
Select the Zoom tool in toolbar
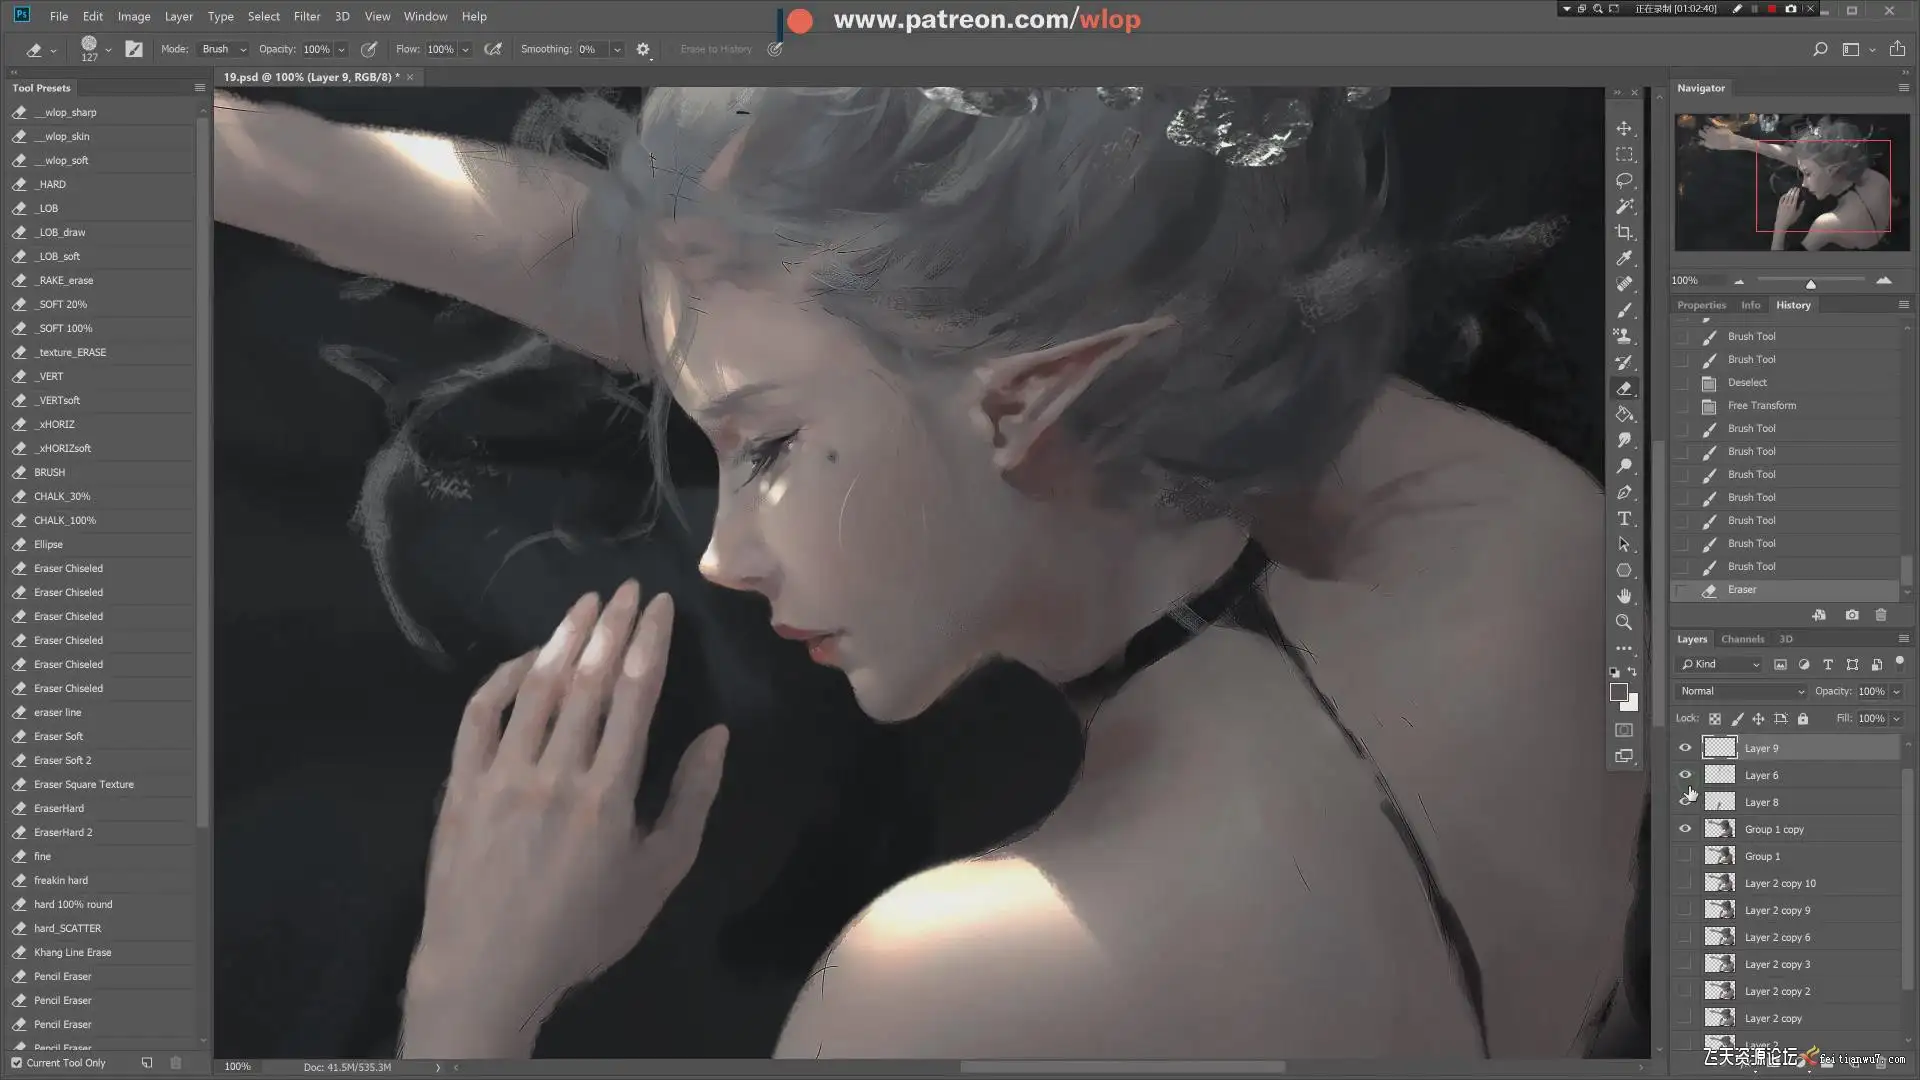(1624, 622)
